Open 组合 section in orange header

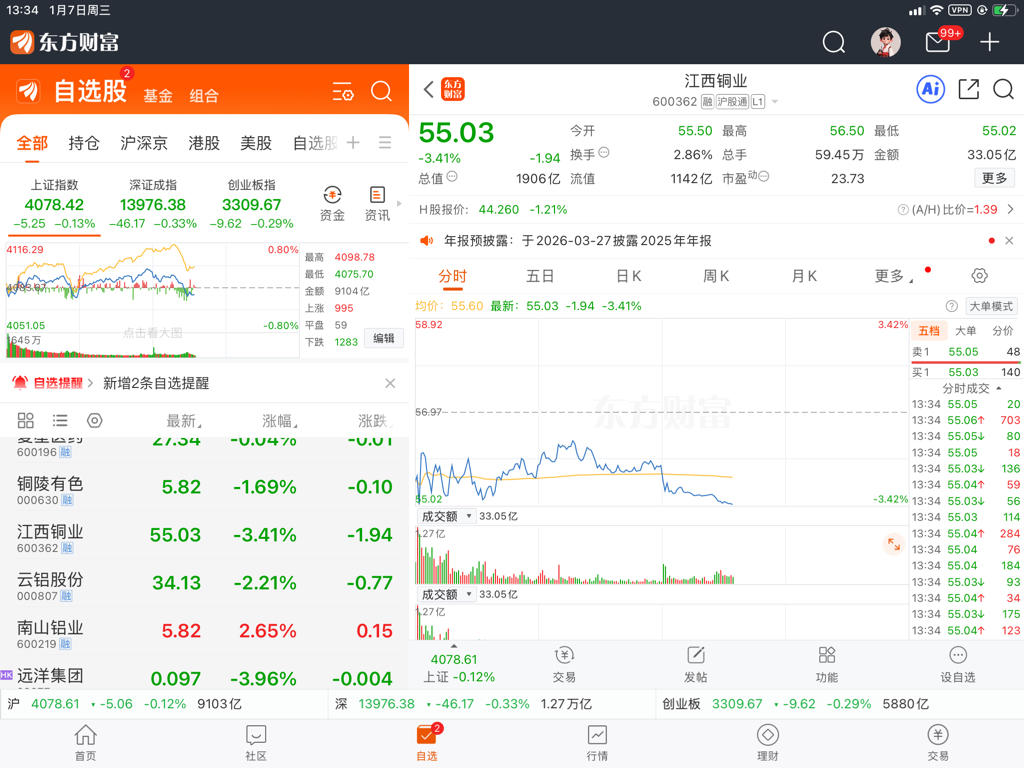204,96
